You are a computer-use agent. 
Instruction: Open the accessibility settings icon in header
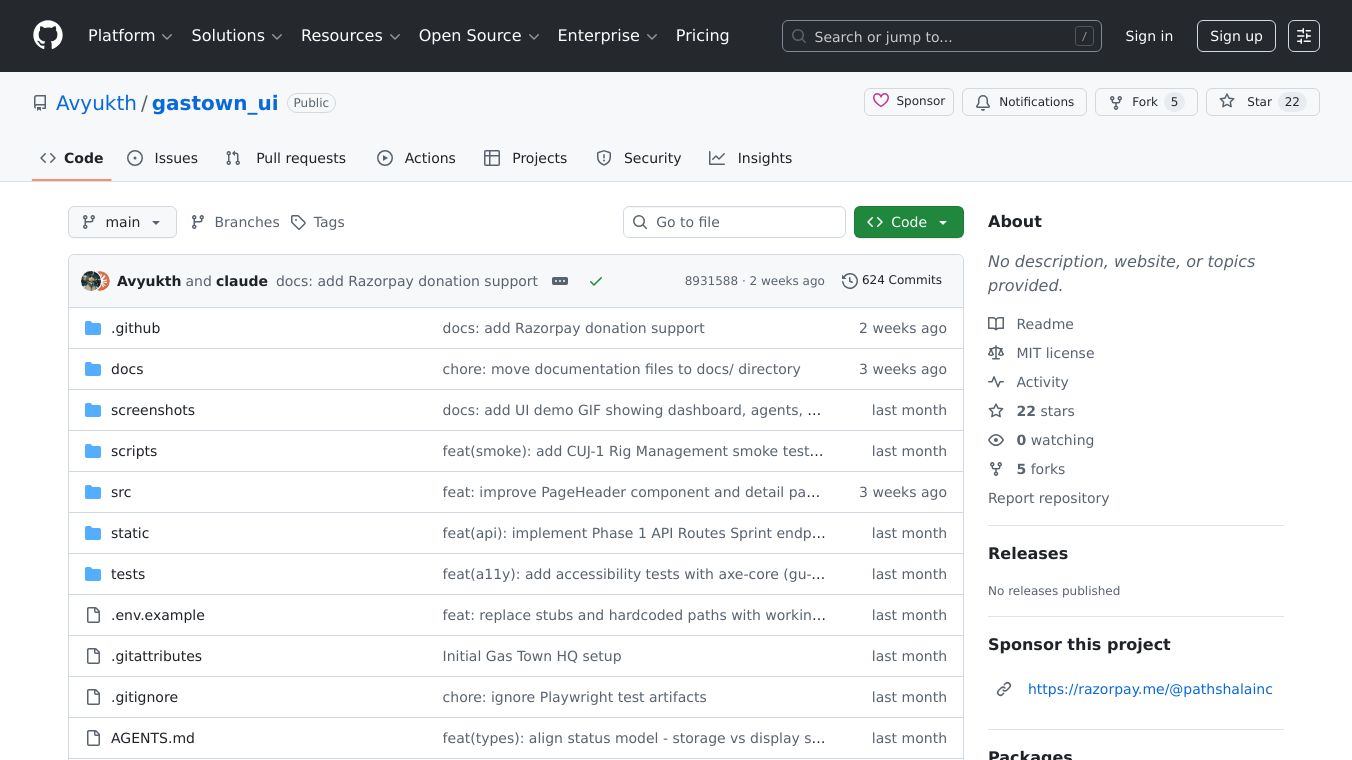1303,36
